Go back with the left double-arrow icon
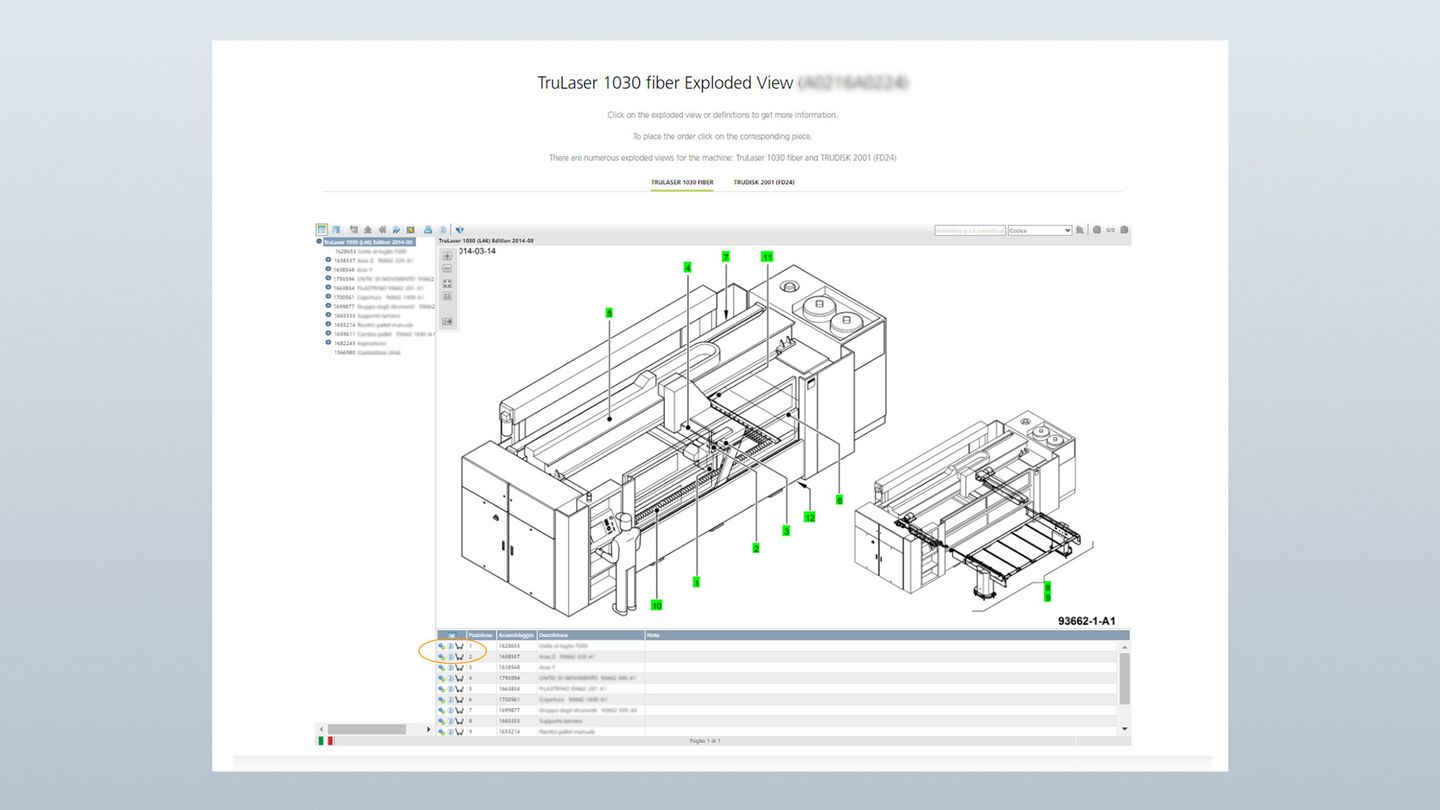 coord(382,230)
